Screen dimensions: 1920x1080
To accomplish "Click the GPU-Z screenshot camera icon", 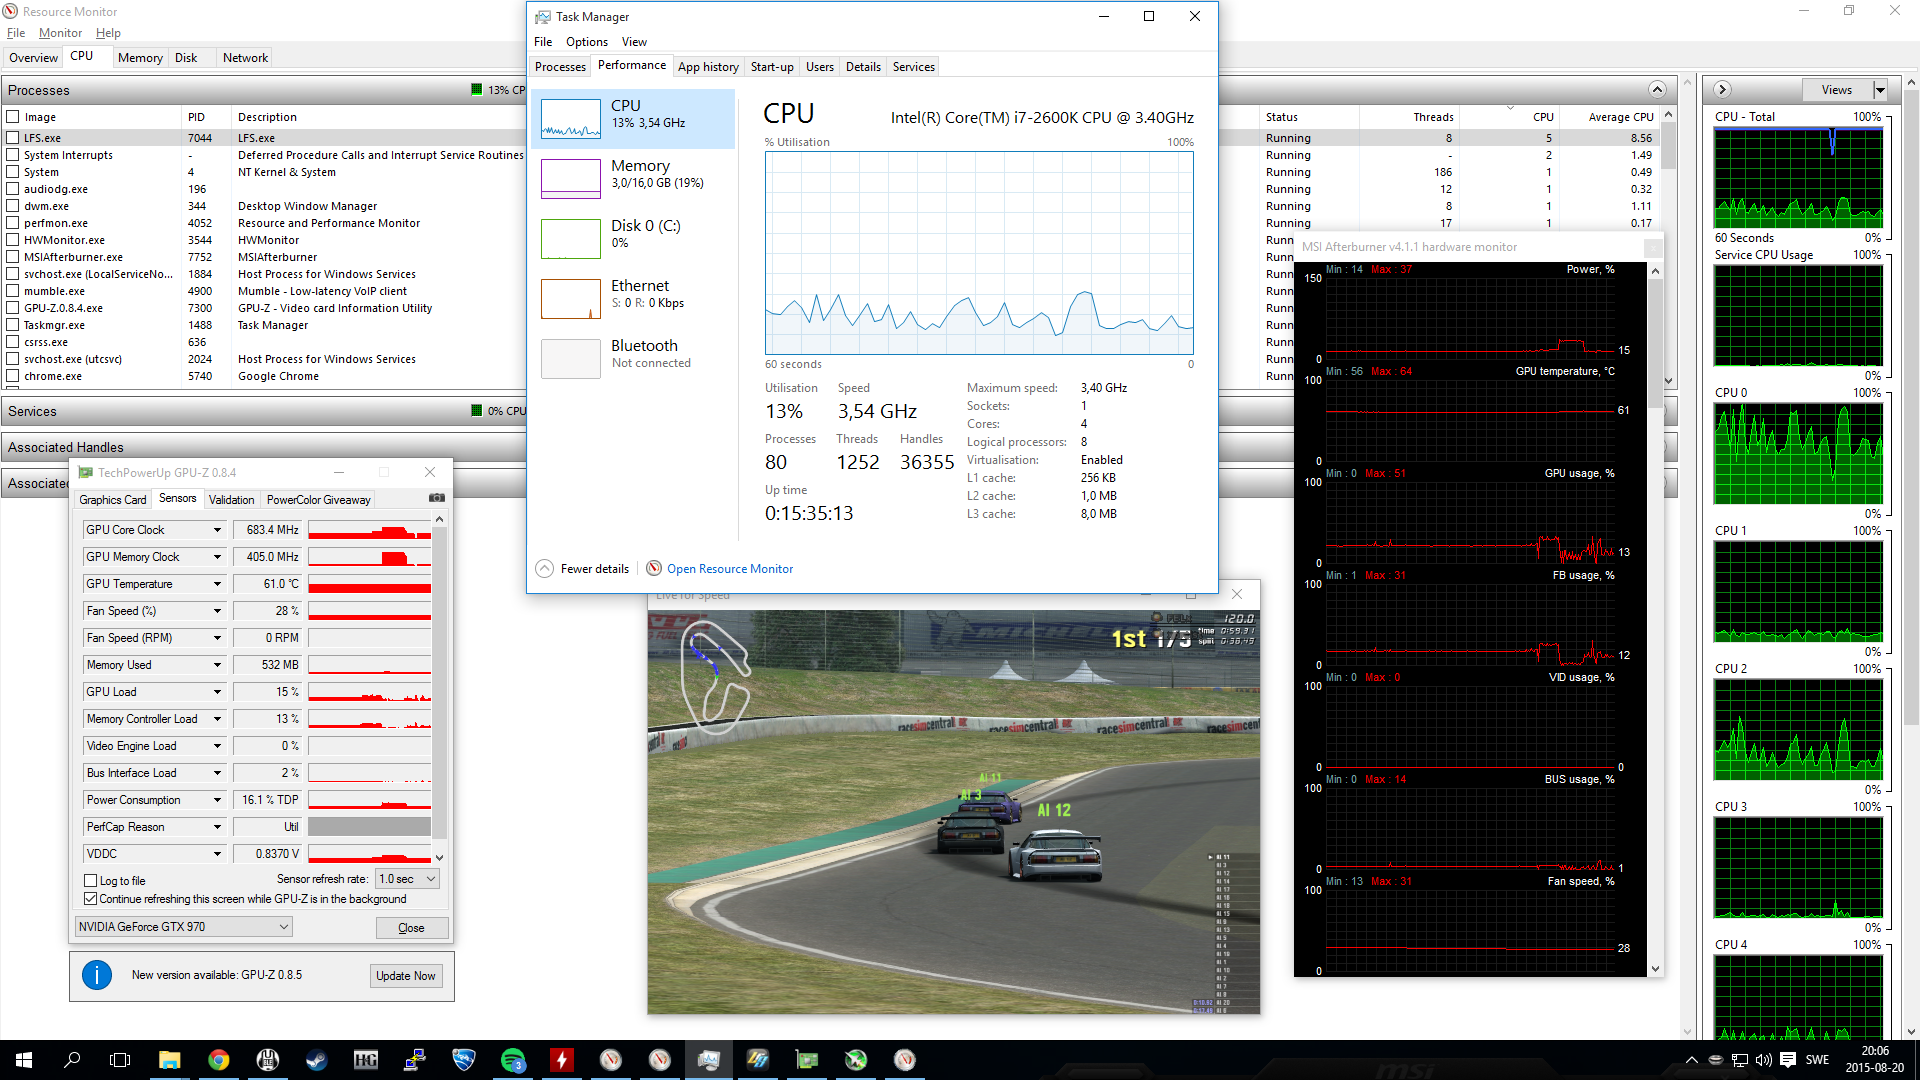I will point(437,498).
